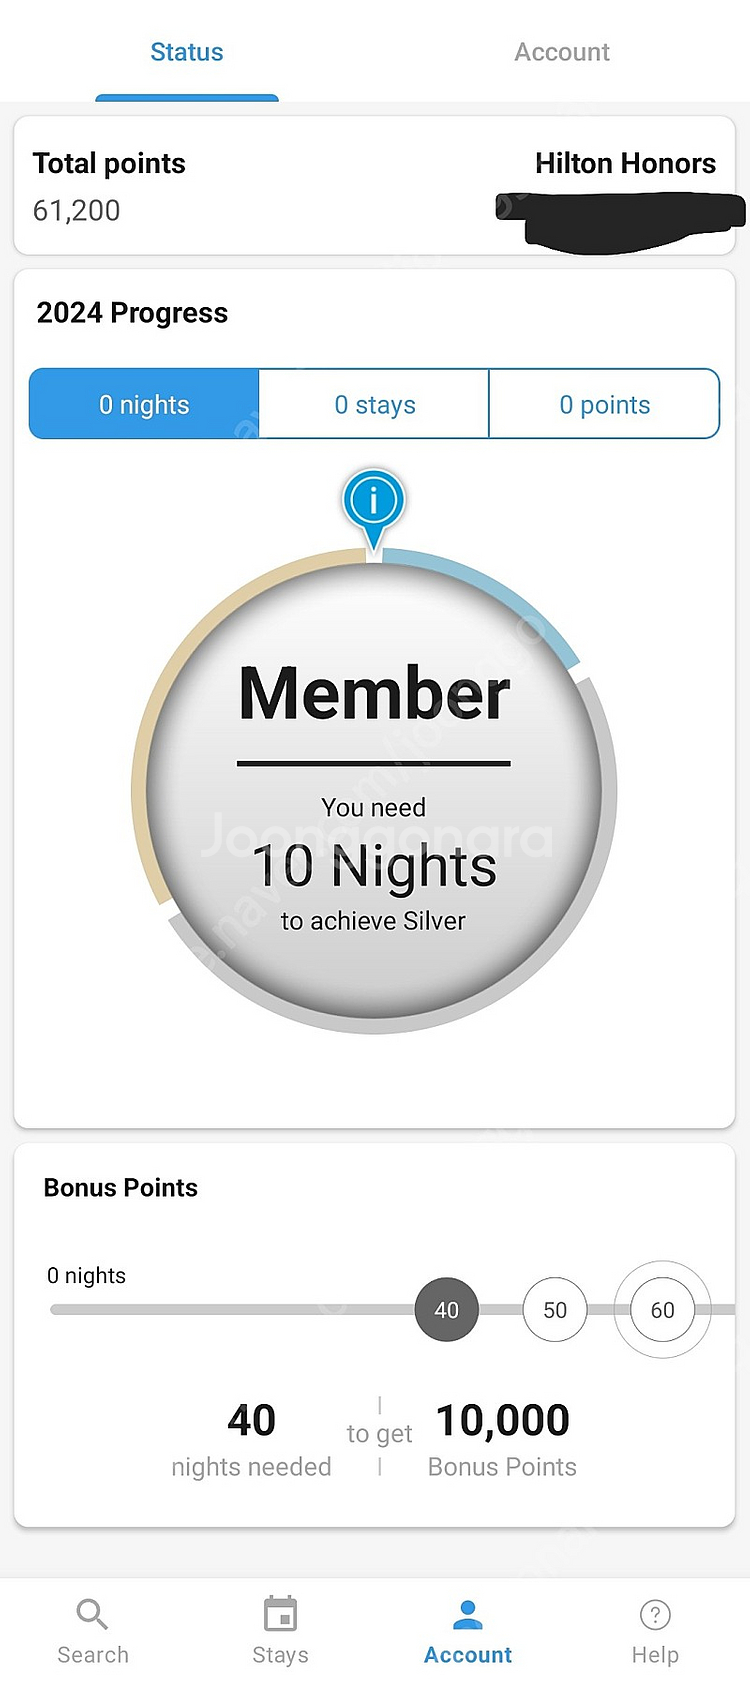Tap the Hilton Honors label
750x1681 pixels.
625,163
